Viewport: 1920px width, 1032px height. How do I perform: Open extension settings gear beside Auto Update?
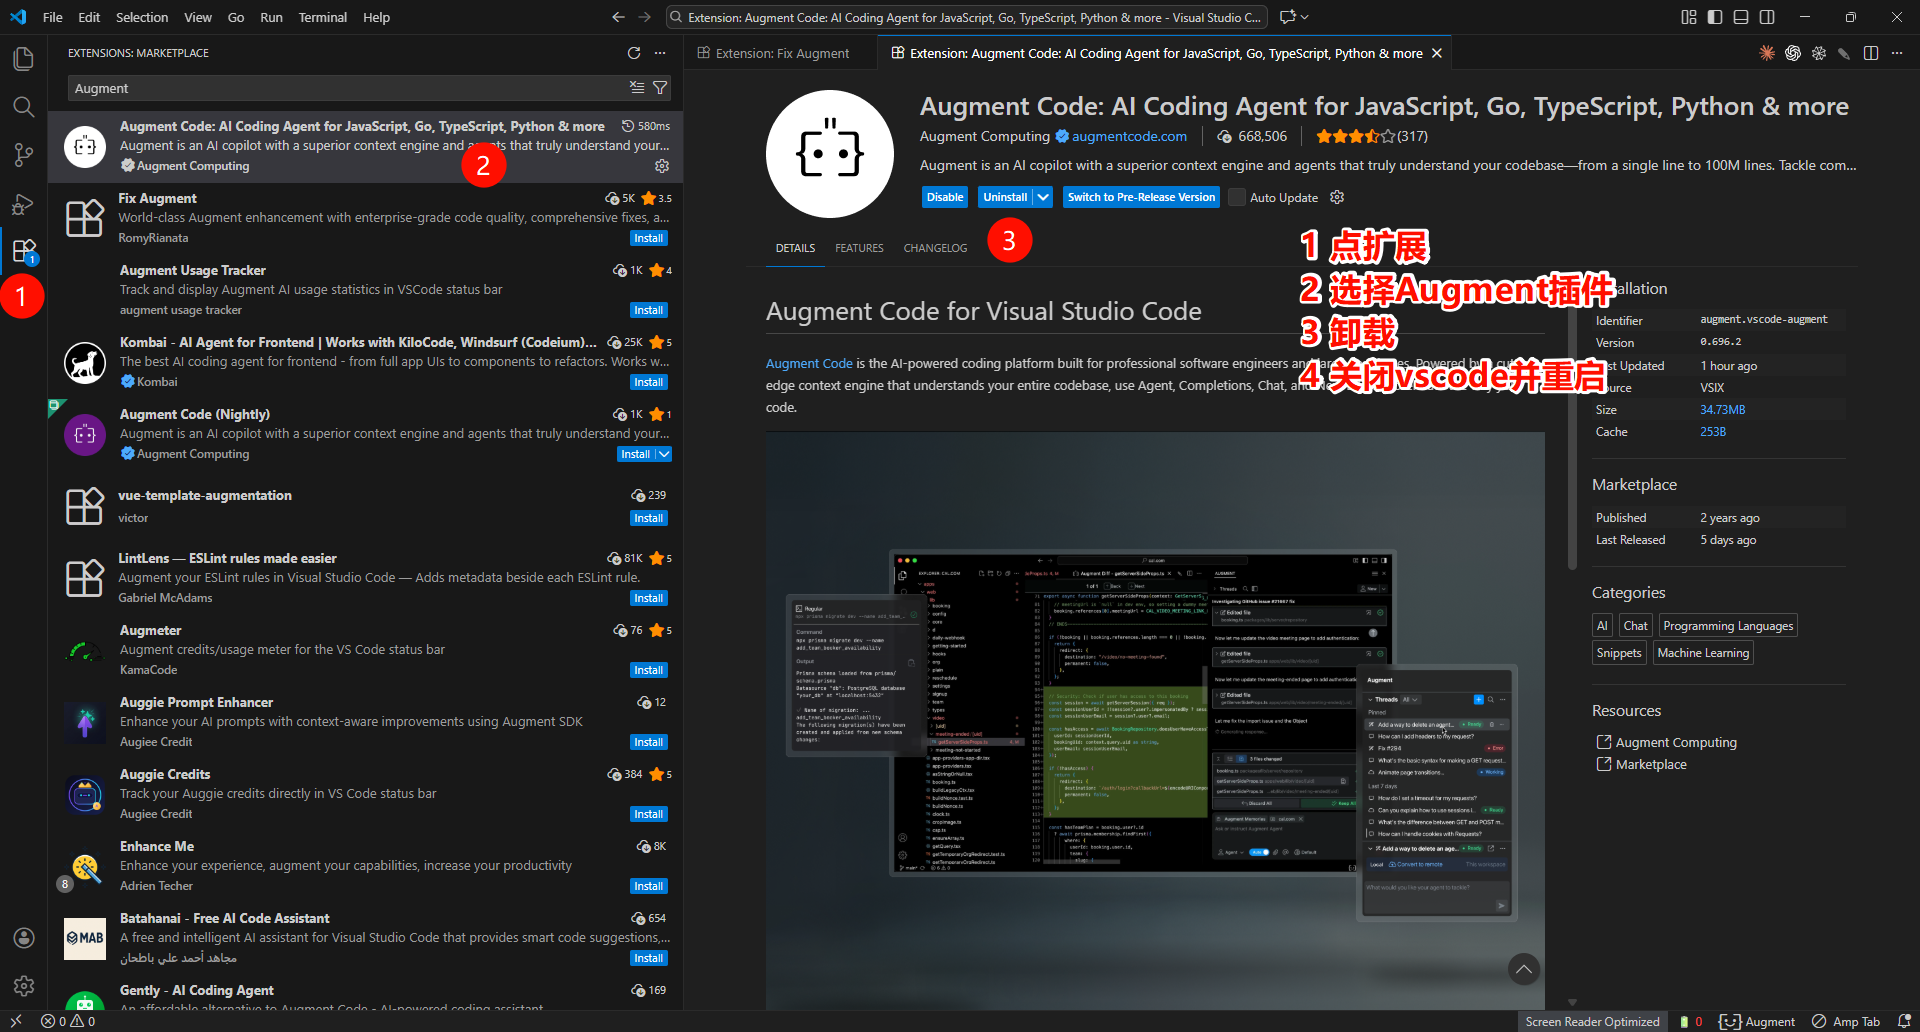(1337, 197)
